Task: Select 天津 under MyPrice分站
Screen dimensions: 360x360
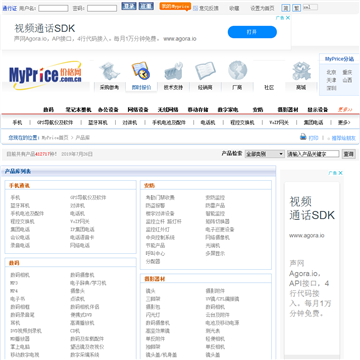Action: pyautogui.click(x=331, y=80)
